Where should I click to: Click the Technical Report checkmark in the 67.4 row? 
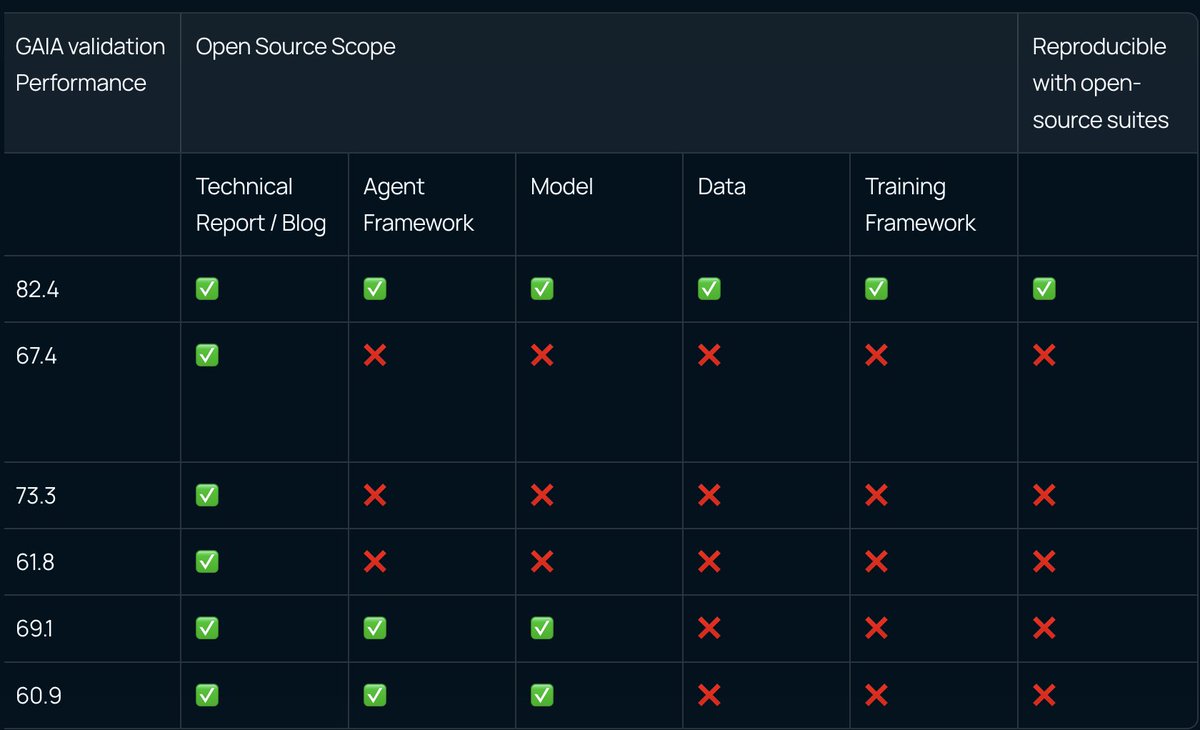(x=207, y=355)
